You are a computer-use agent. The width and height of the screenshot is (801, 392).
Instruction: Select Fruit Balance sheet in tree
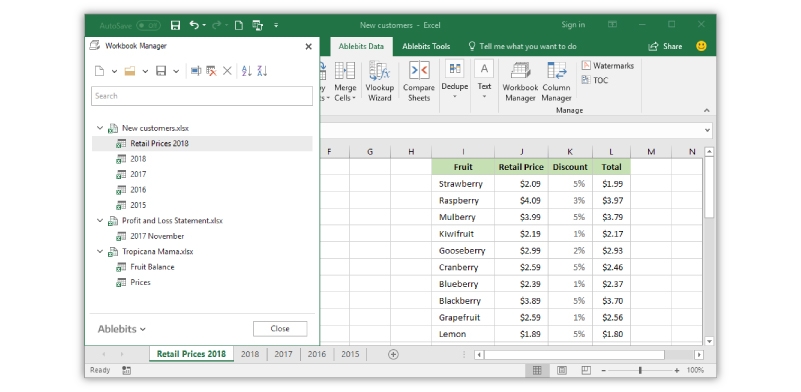click(x=152, y=267)
